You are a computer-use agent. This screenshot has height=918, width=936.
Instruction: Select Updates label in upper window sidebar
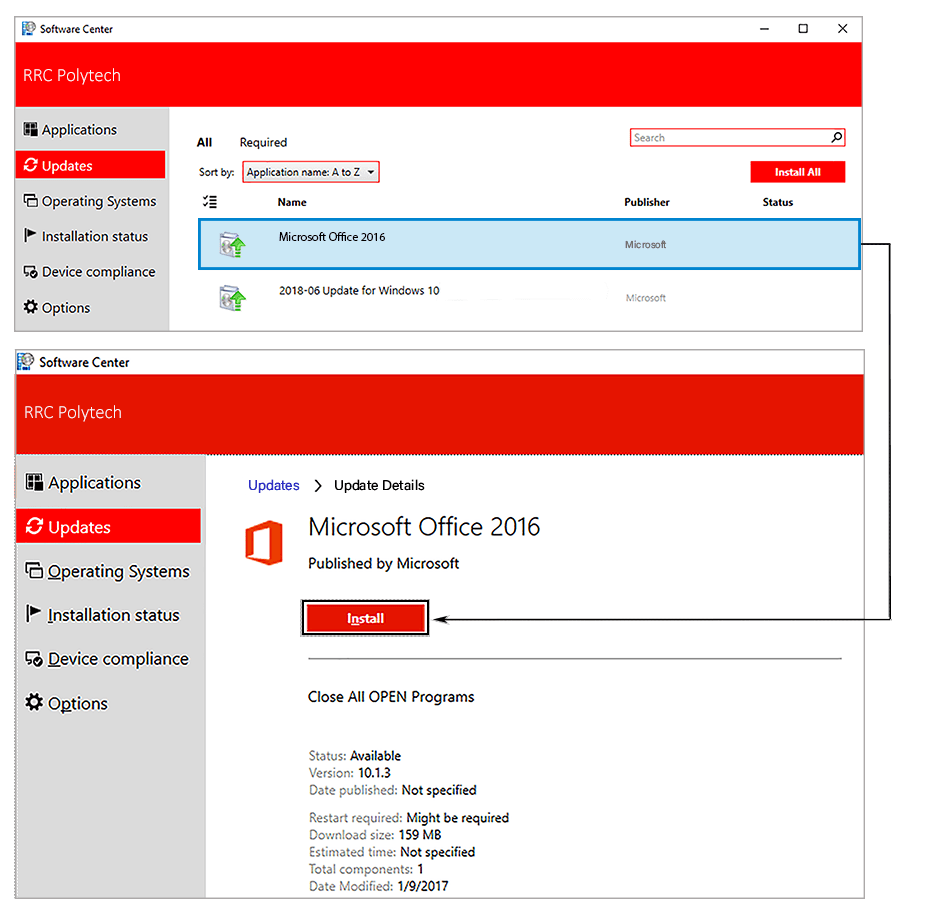point(67,165)
